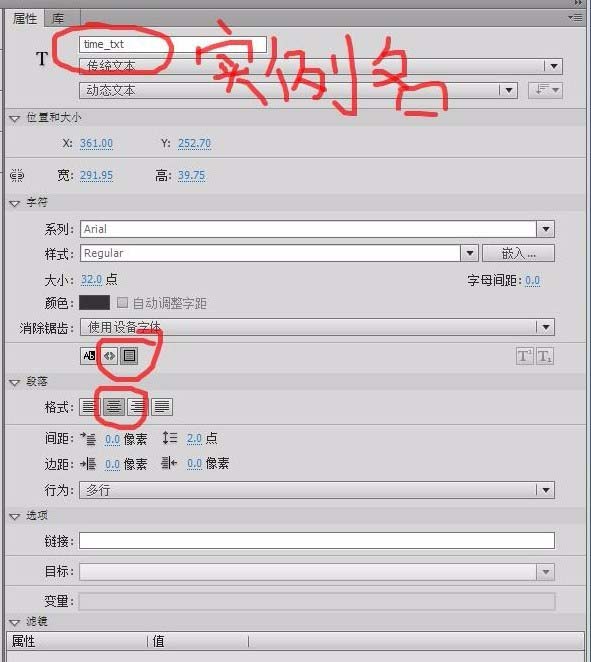Toggle render text as HTML icon

(109, 356)
